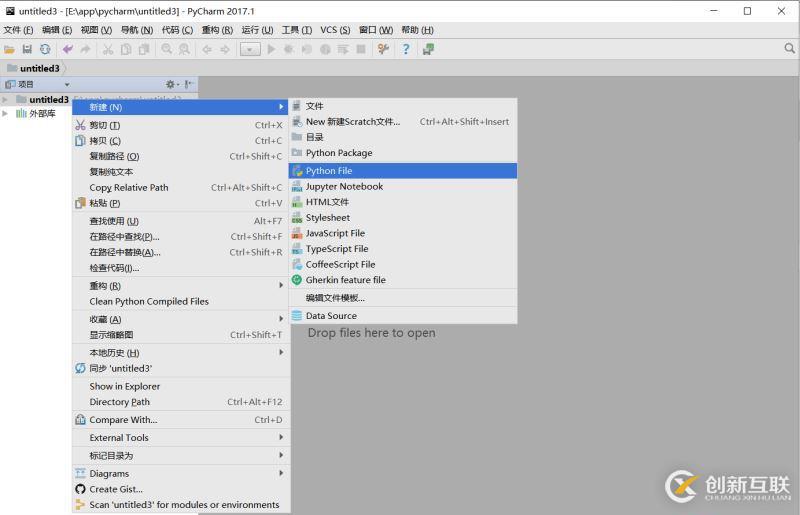Choose 目录 in the New submenu
The width and height of the screenshot is (800, 515).
coord(403,137)
